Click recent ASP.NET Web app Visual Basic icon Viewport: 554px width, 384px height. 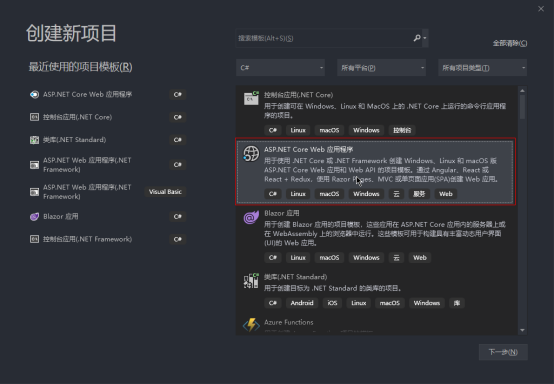34,192
